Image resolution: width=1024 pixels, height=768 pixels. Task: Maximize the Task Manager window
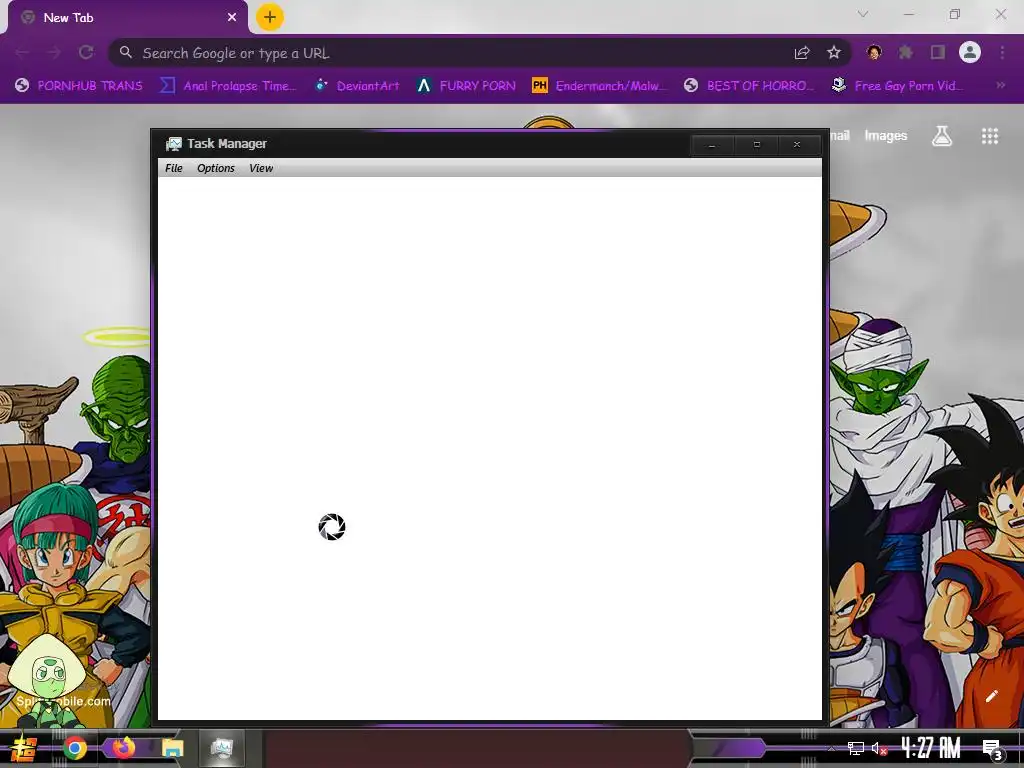(756, 145)
